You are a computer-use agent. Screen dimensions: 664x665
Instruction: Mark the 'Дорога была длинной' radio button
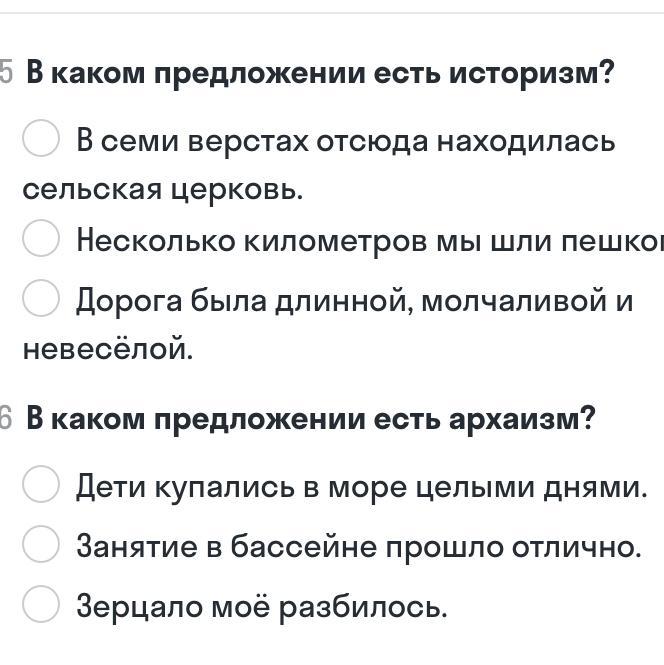tap(40, 299)
